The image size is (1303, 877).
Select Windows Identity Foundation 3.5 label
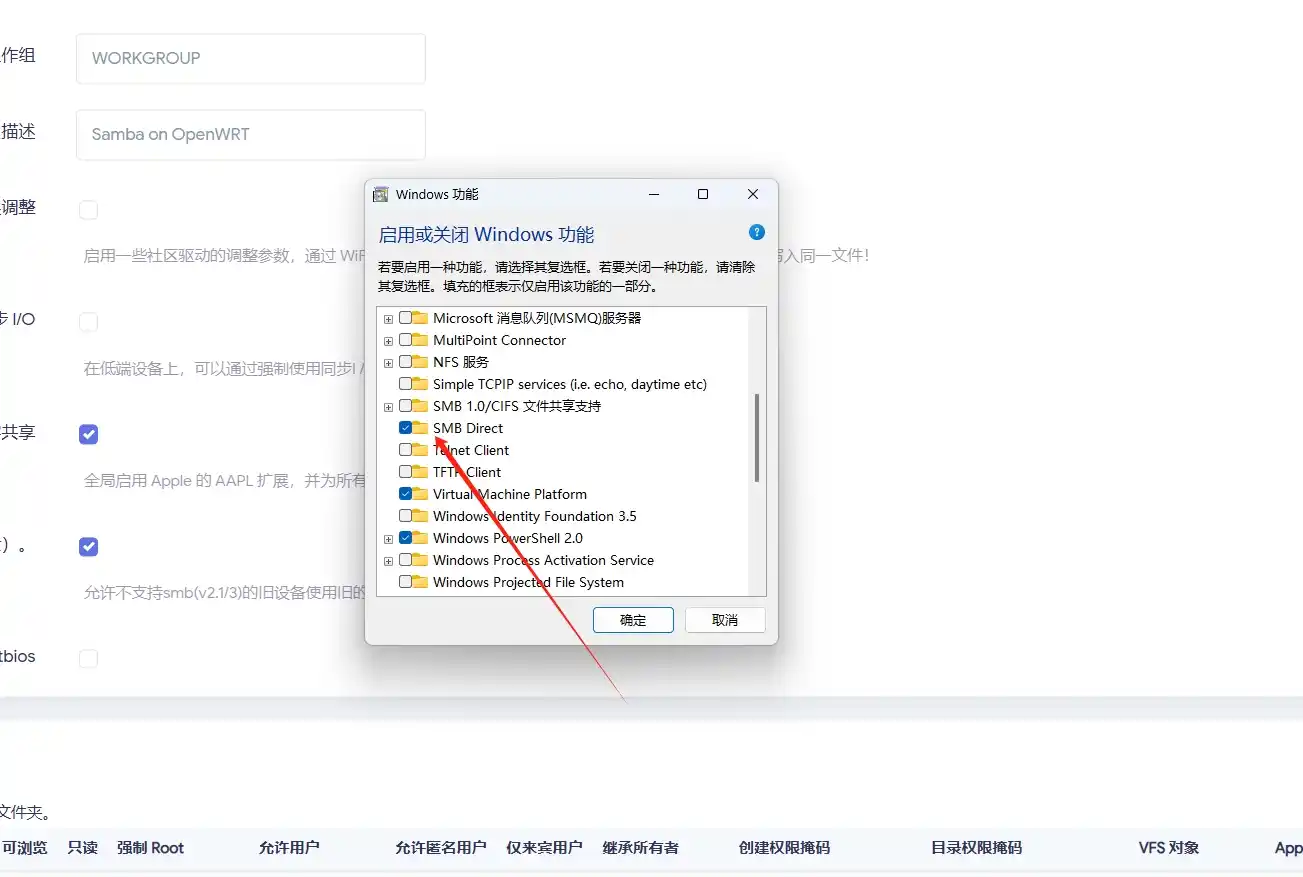tap(535, 516)
